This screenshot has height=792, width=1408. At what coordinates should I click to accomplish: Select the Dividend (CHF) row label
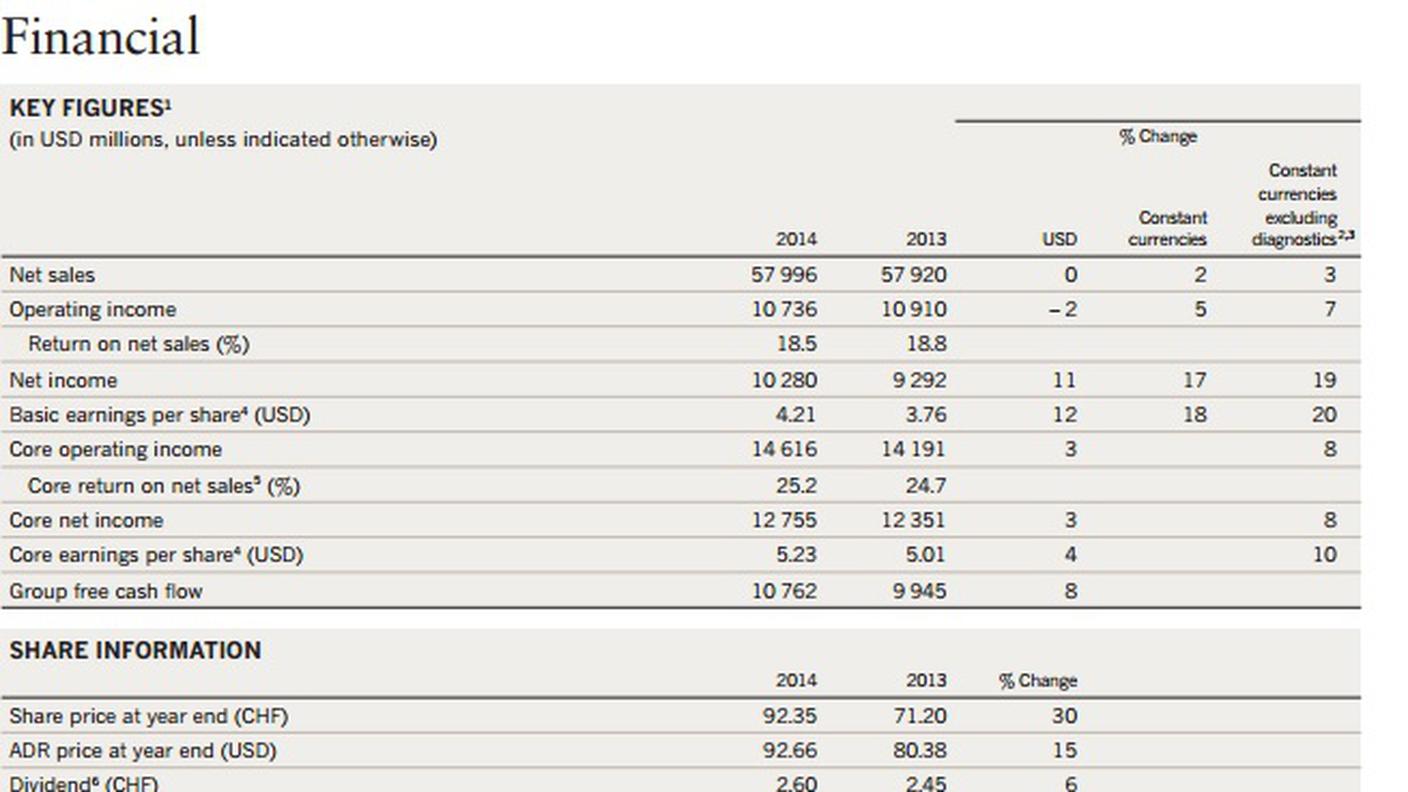click(x=84, y=783)
